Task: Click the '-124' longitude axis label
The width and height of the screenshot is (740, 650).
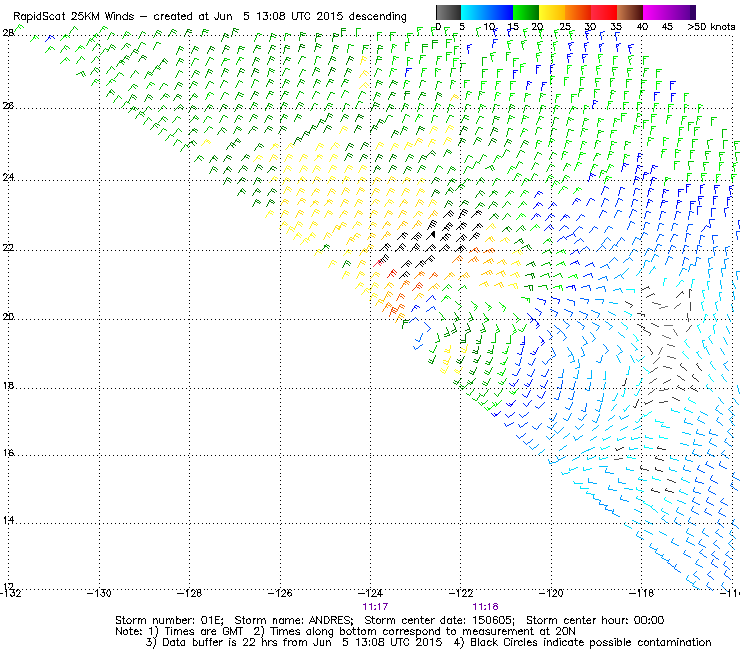Action: [x=370, y=593]
